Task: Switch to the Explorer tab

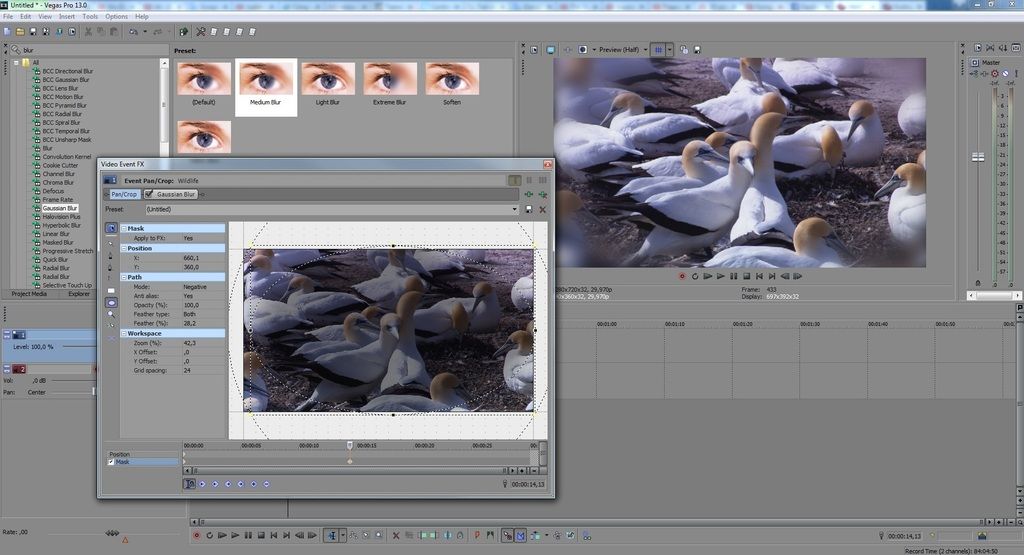Action: point(79,294)
